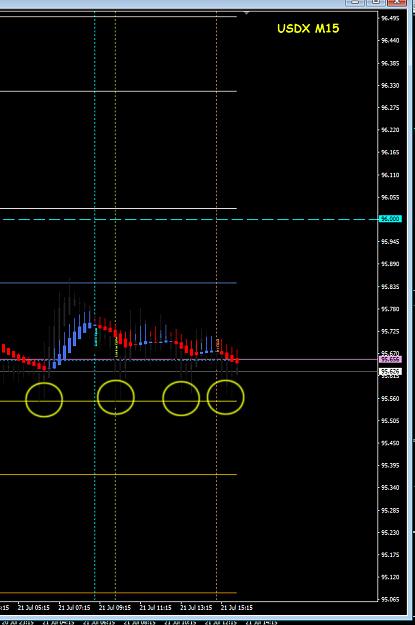Click price scale value 96.385
The width and height of the screenshot is (415, 625).
(x=390, y=63)
